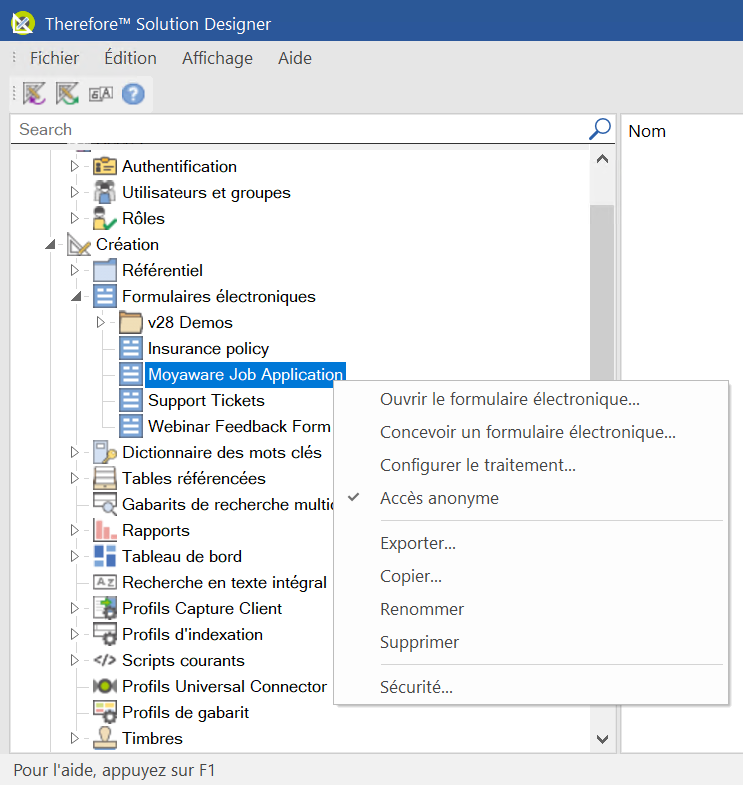This screenshot has width=743, height=785.
Task: Click Ouvrir le formulaire électronique...
Action: pos(510,399)
